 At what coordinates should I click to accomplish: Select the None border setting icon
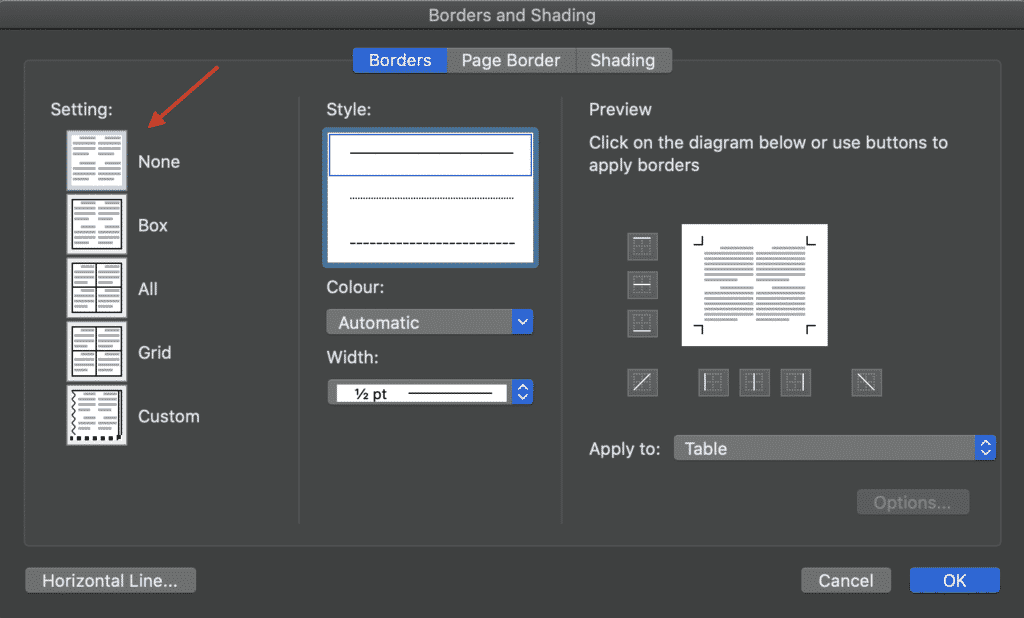click(96, 161)
